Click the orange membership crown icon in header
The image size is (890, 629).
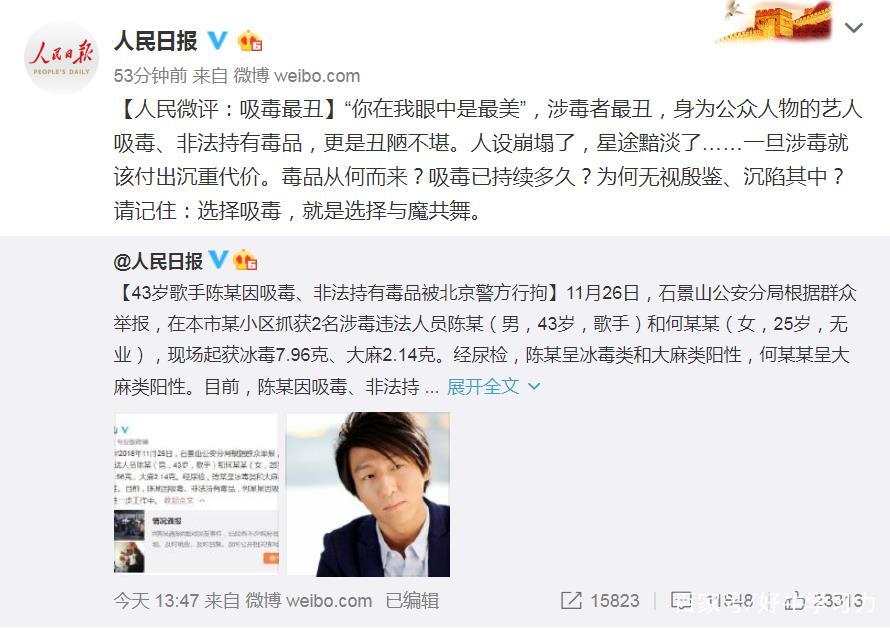pos(250,41)
